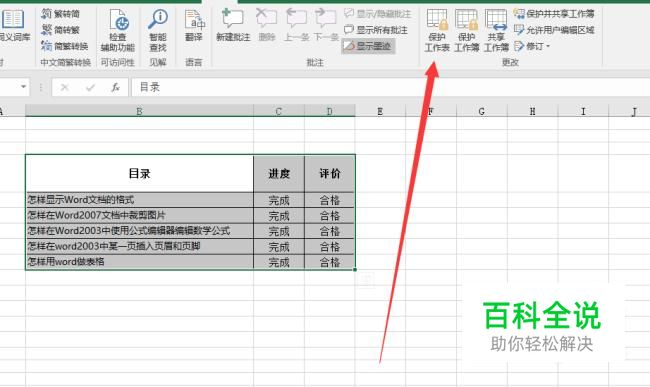The height and width of the screenshot is (387, 650).
Task: Click the Delete comment (删除) icon
Action: pos(267,26)
